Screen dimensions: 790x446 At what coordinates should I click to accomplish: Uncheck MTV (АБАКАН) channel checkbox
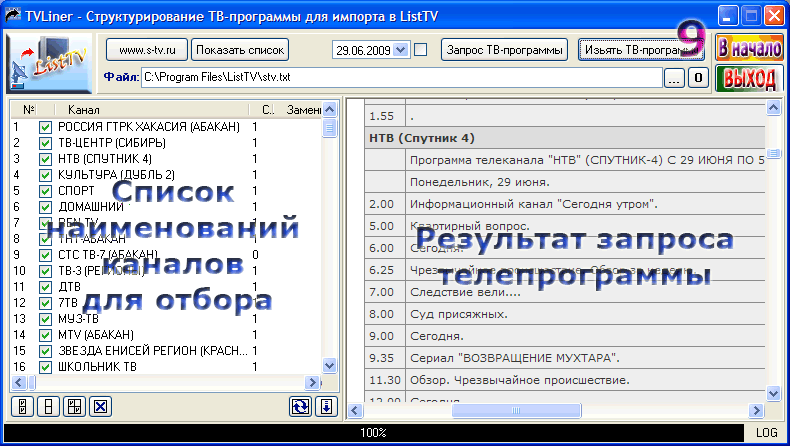[x=45, y=335]
